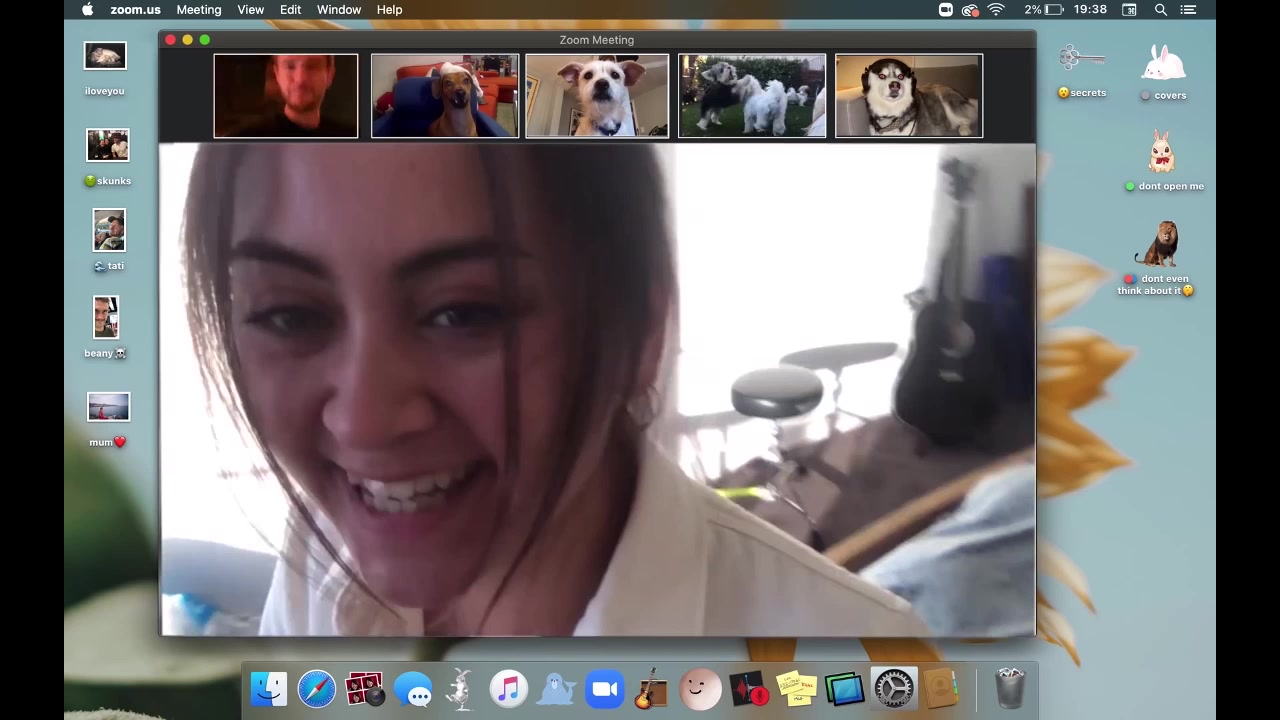Click the Zoom Meeting title bar text

tap(597, 40)
